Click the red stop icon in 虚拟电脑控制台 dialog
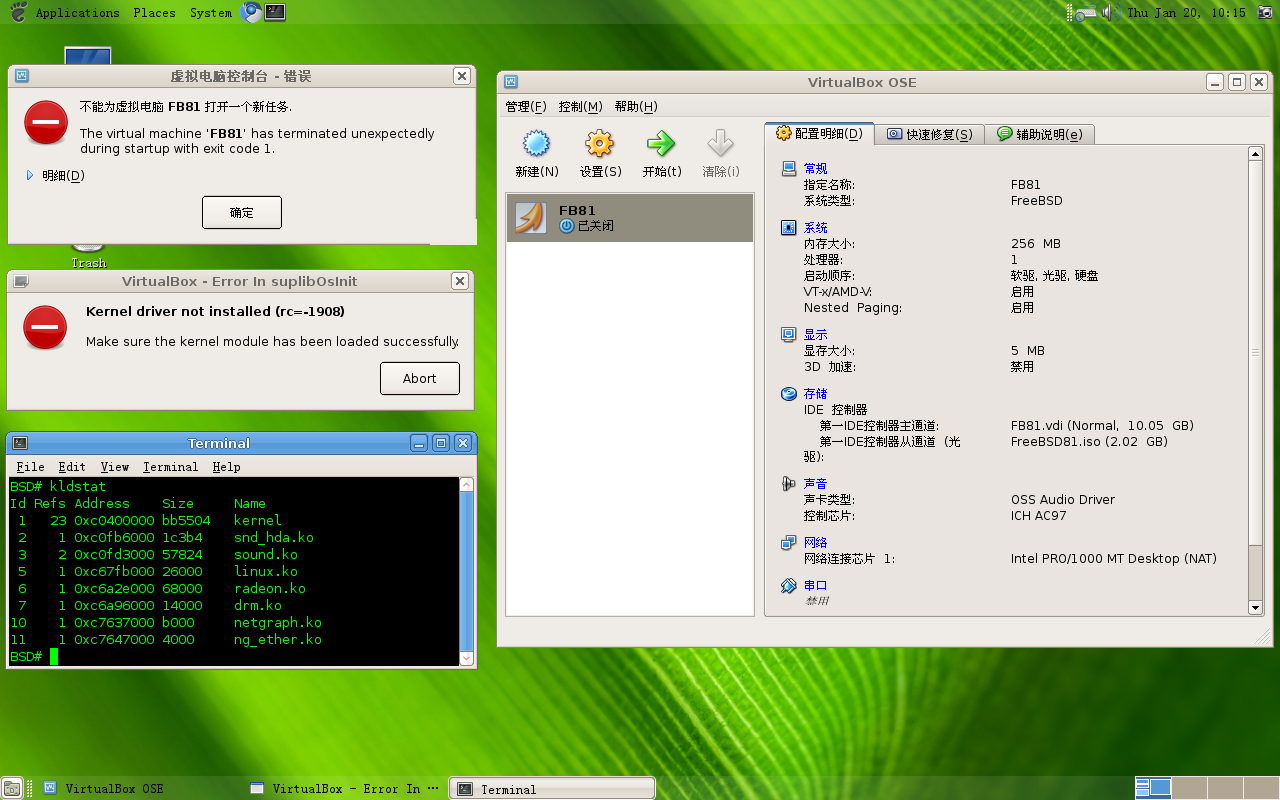Viewport: 1280px width, 800px height. (x=46, y=122)
